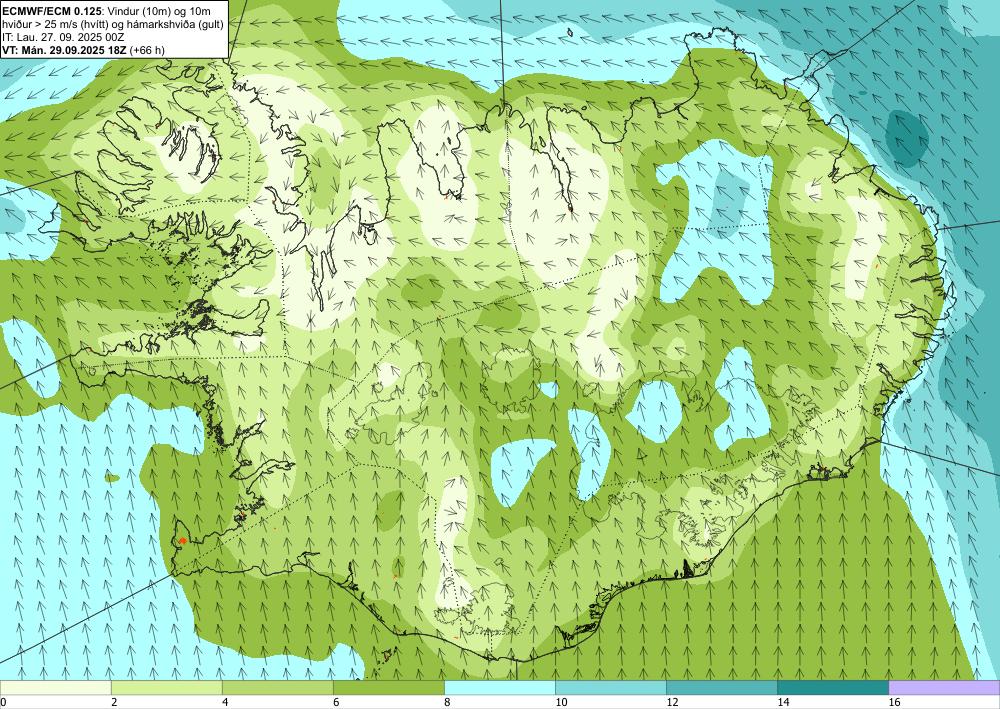
Task: Click the 'VT: Mán. 29.09.2025 18Z' valid time
Action: coord(64,50)
